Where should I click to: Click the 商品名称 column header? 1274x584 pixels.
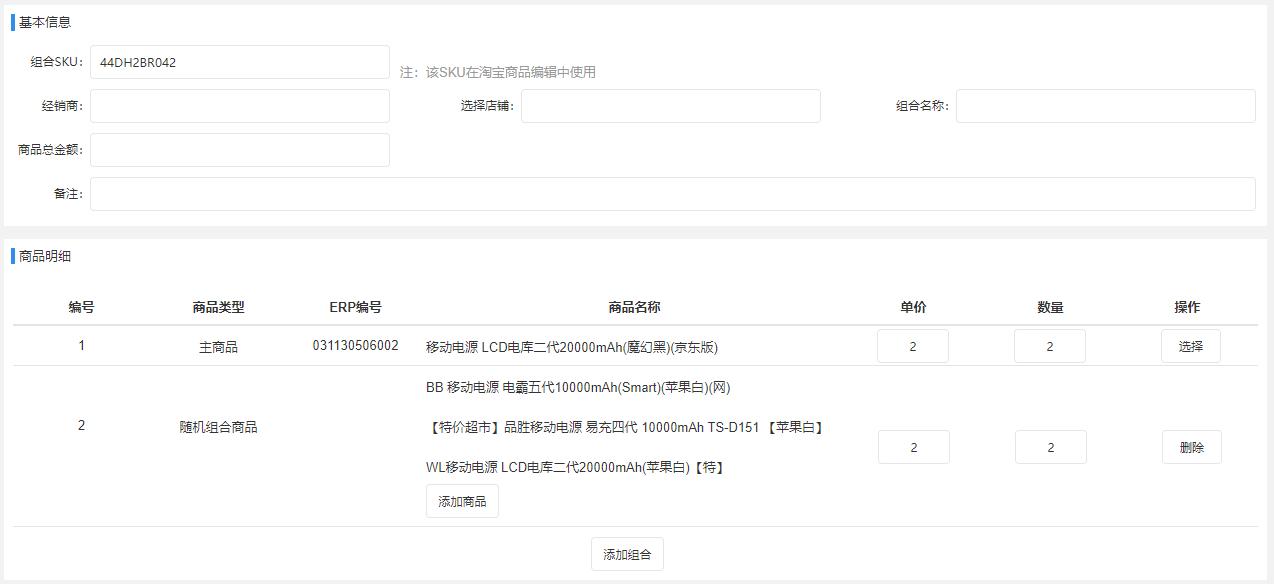tap(634, 307)
